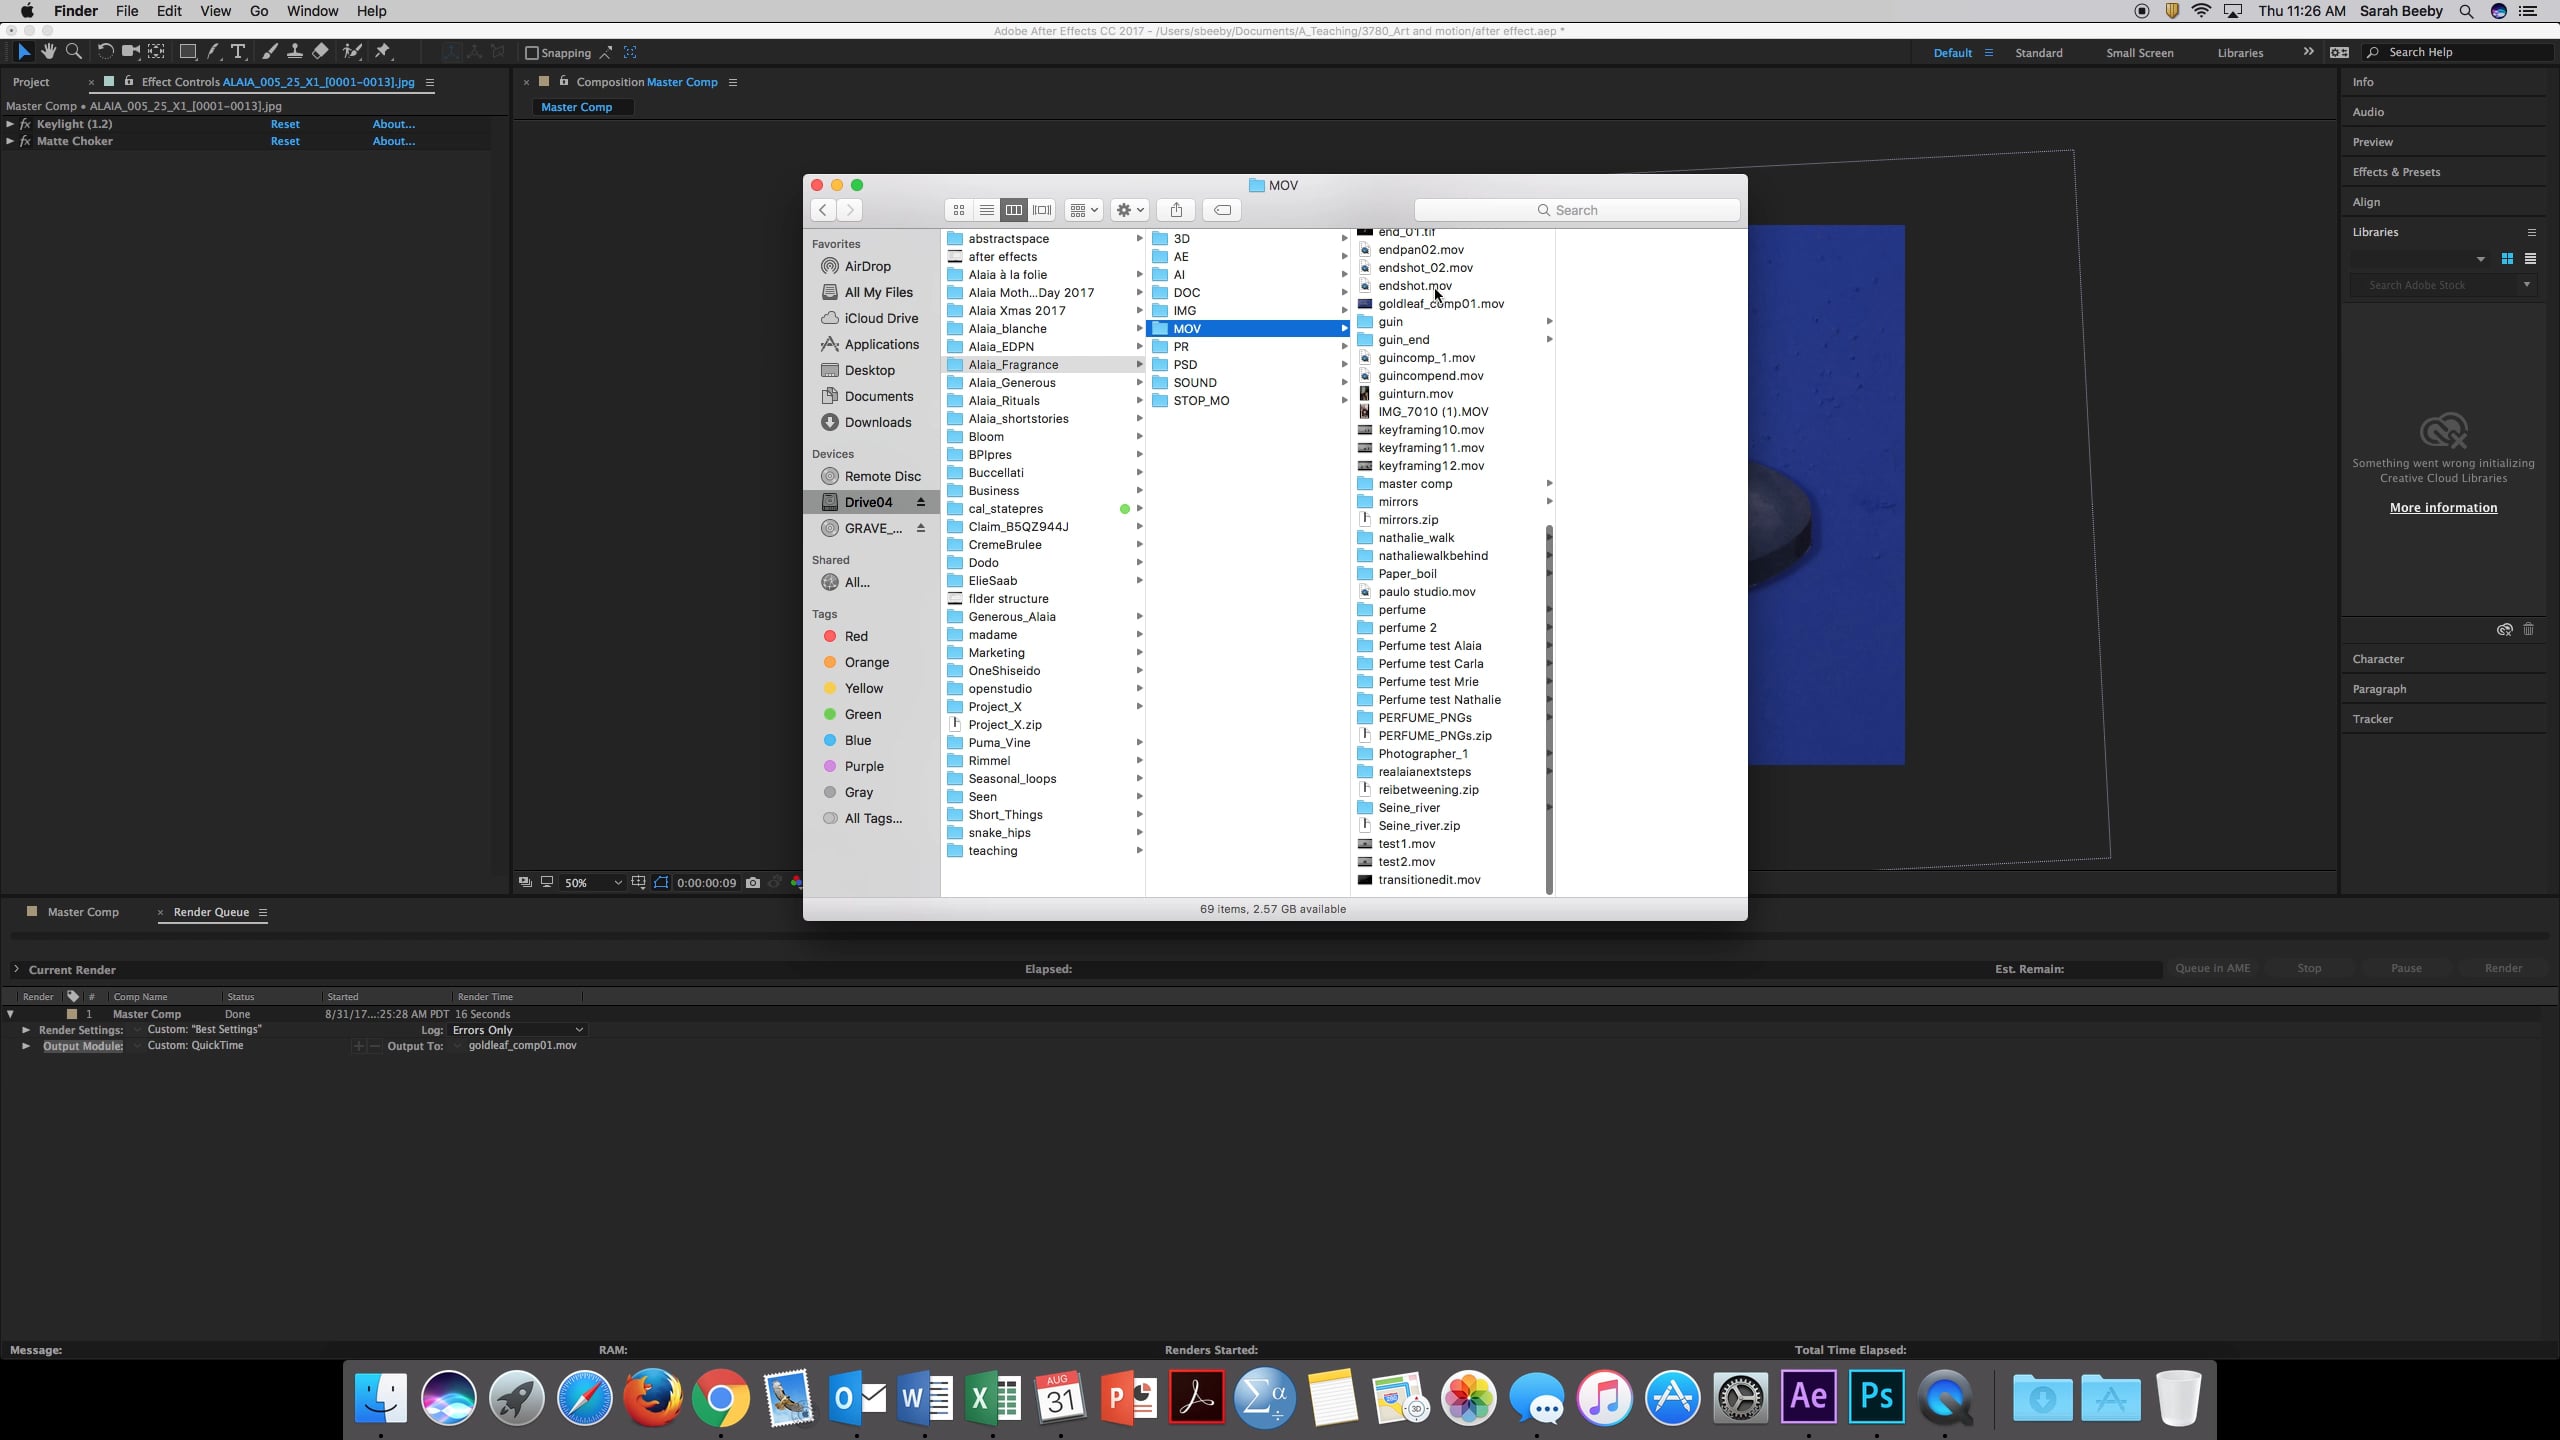Open the 50% magnification dropdown

tap(593, 883)
